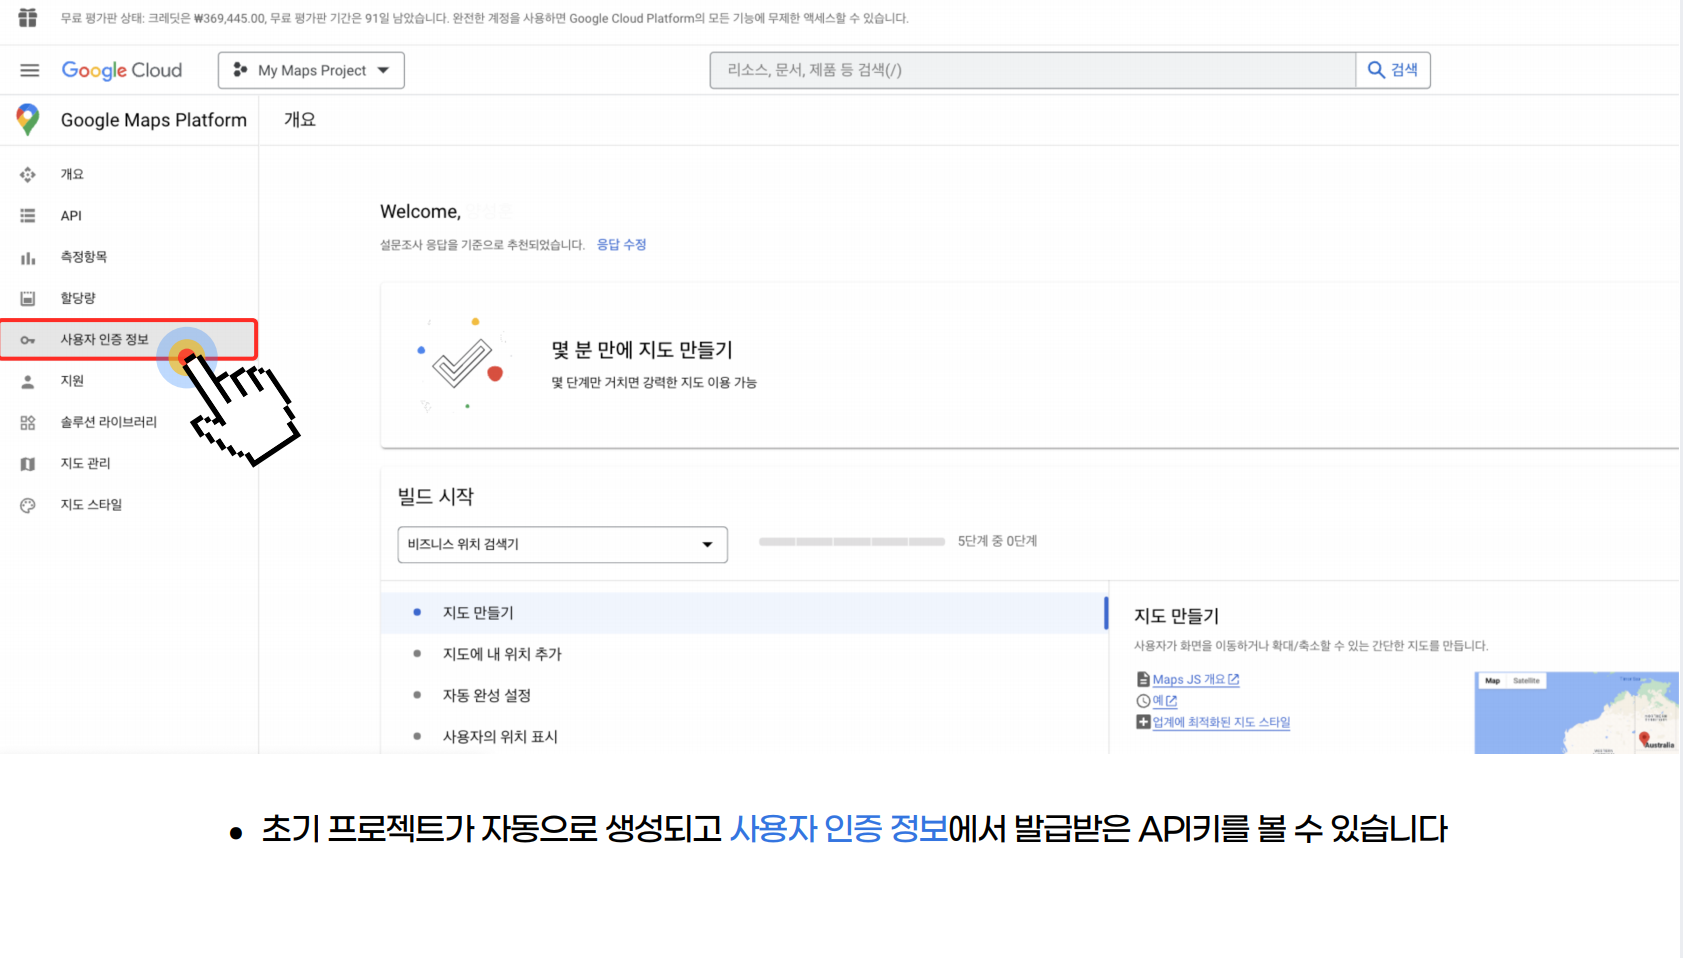Click the free trial gift icon
Image resolution: width=1683 pixels, height=958 pixels.
(28, 18)
